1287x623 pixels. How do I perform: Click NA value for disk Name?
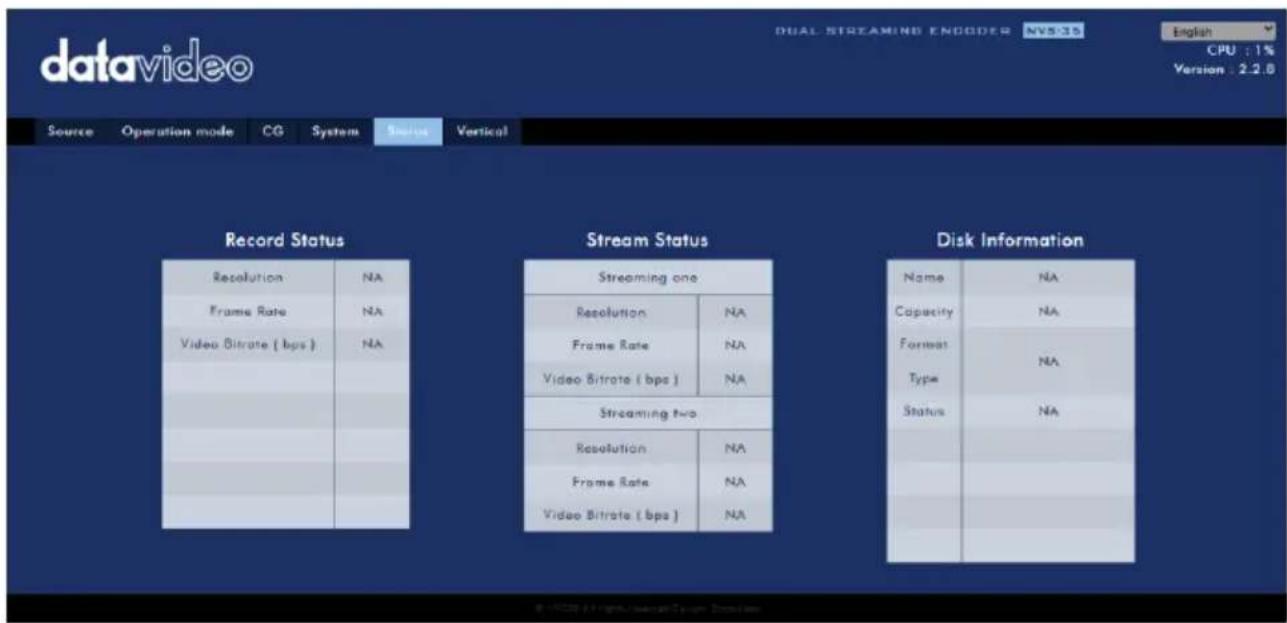click(x=1048, y=276)
